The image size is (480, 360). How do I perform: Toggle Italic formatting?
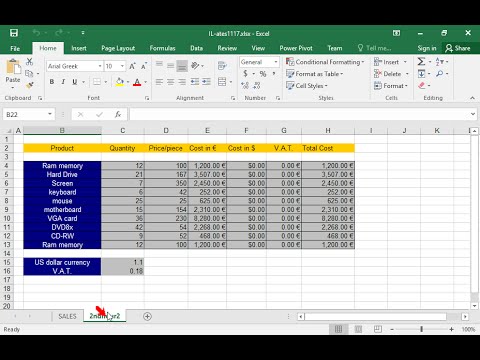63,82
